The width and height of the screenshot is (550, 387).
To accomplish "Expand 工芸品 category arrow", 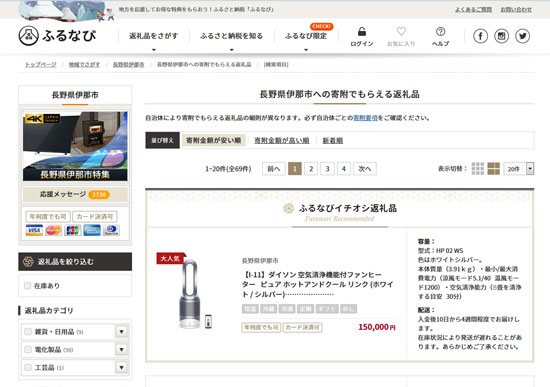I will pyautogui.click(x=121, y=367).
